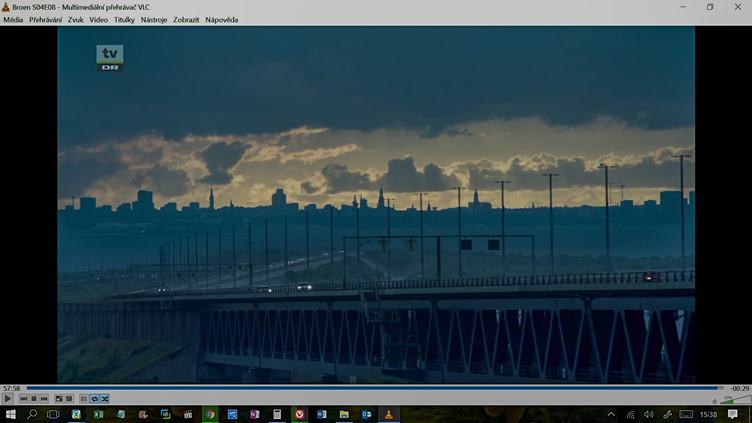Viewport: 752px width, 423px height.
Task: Switch to Google Chrome
Action: (x=211, y=414)
